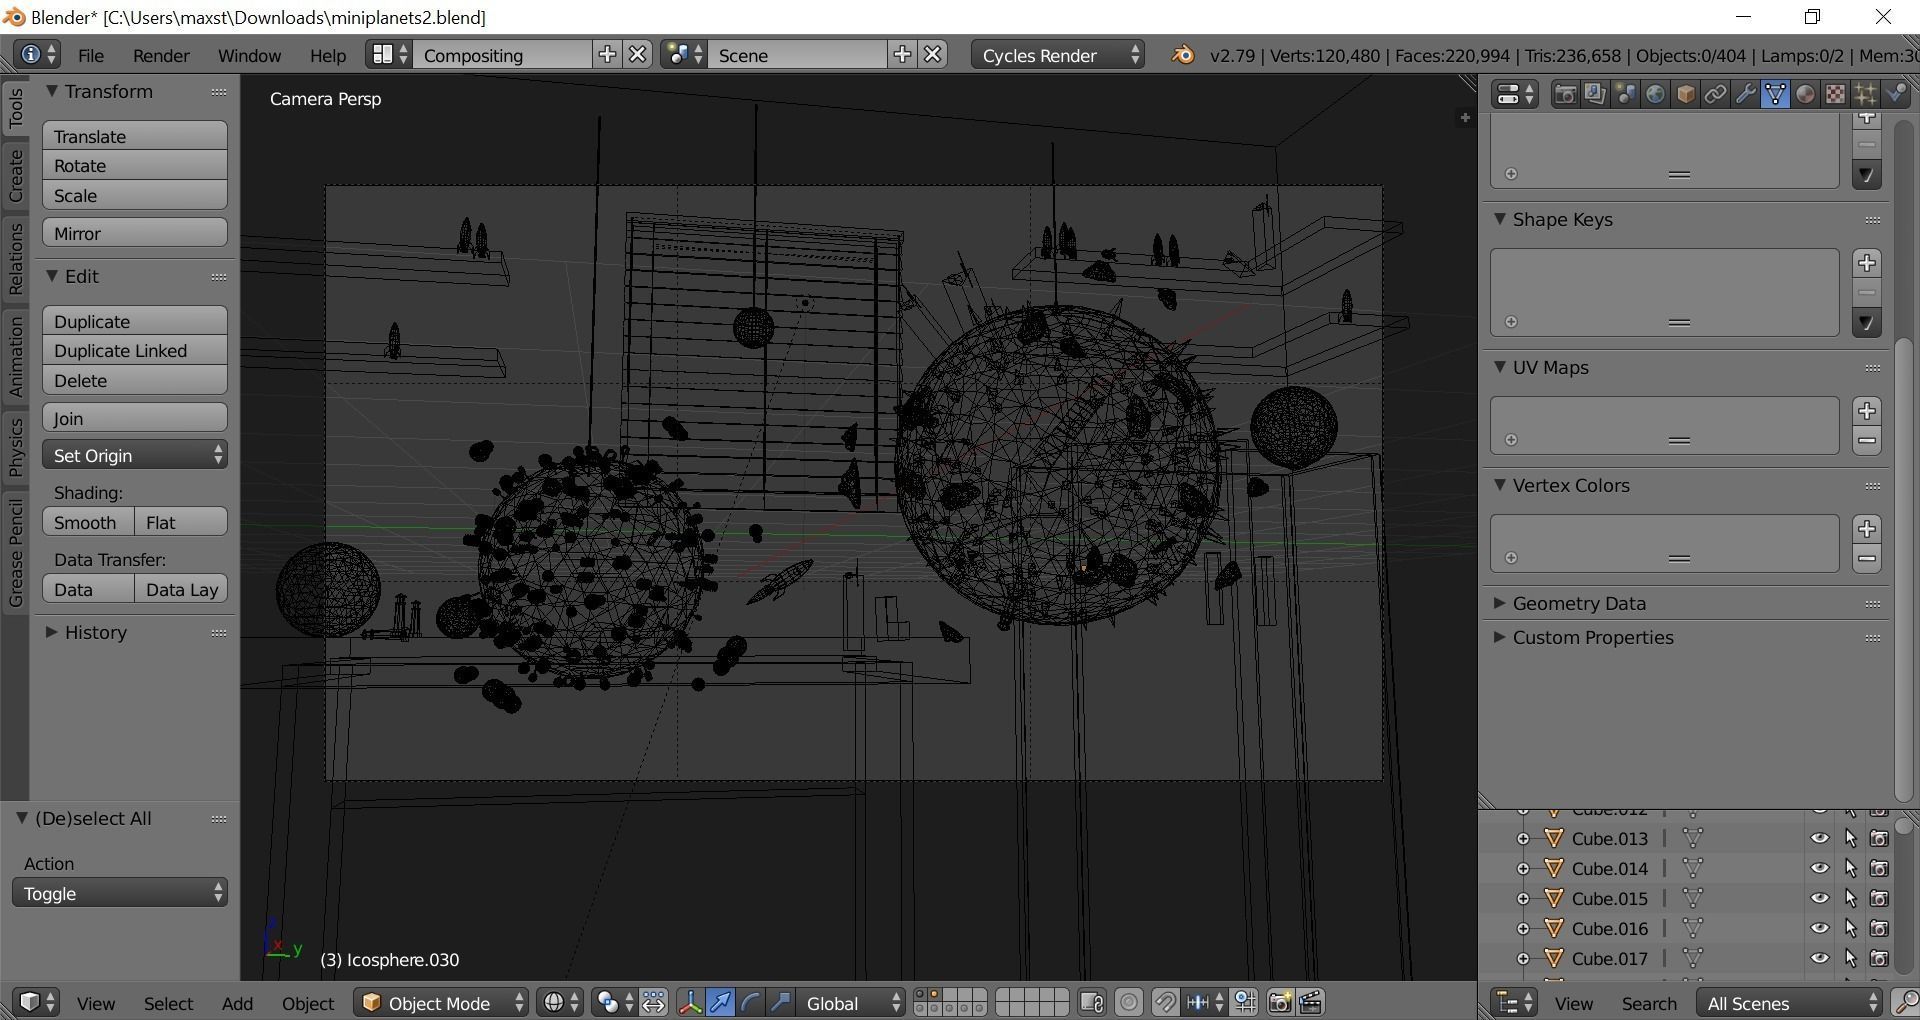Expand the History panel
This screenshot has height=1020, width=1920.
point(95,632)
